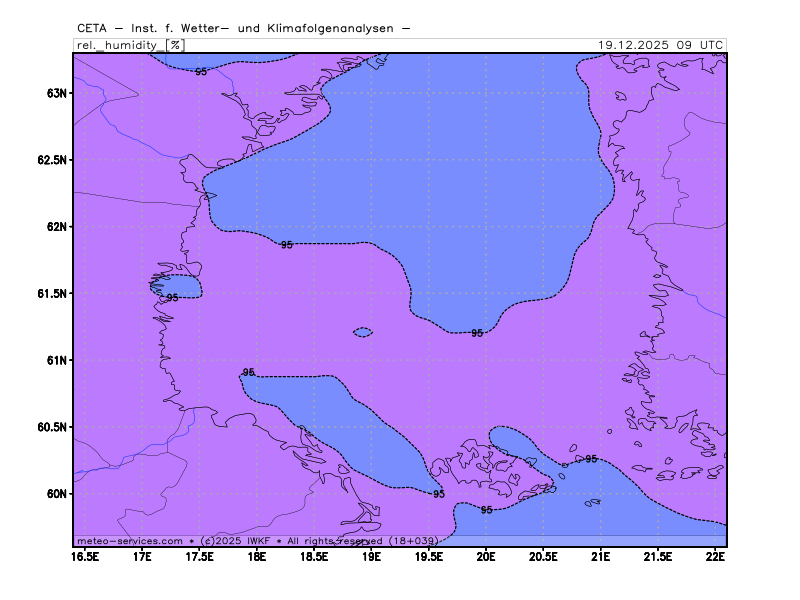Click the 16.5E longitude axis label
The height and width of the screenshot is (600, 800).
coord(85,556)
